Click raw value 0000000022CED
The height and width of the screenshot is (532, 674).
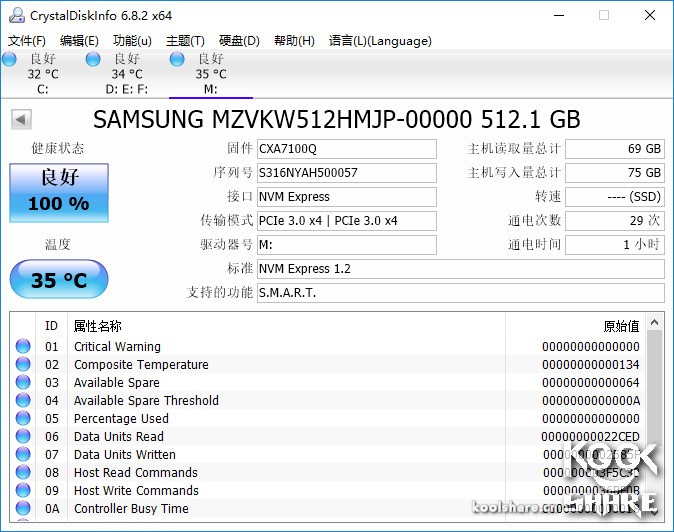[x=590, y=437]
